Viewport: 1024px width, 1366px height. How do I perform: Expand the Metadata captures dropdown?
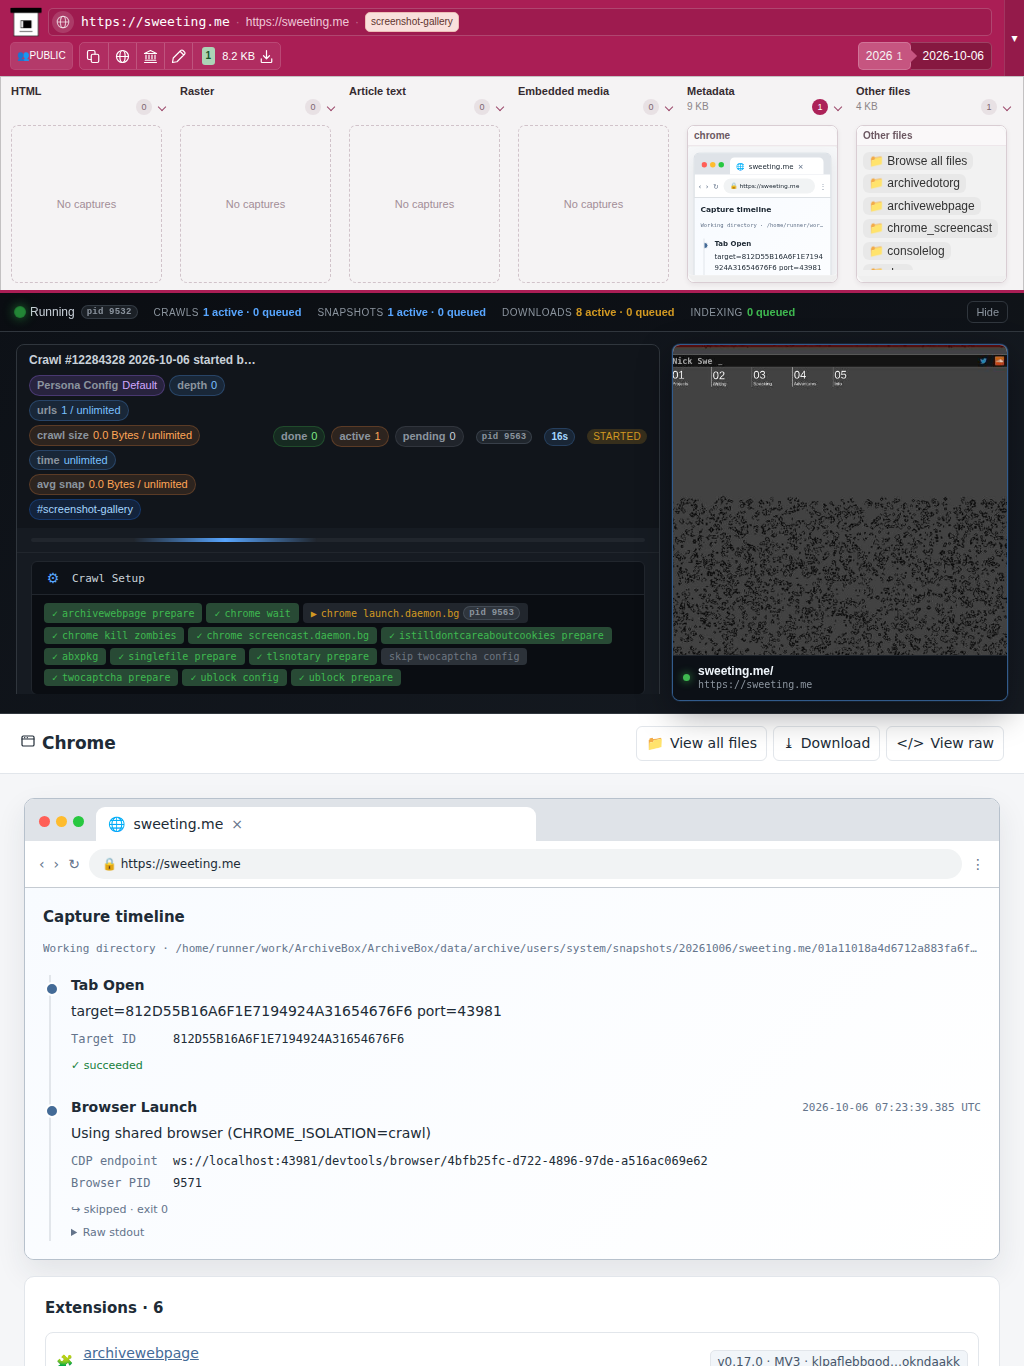(838, 108)
